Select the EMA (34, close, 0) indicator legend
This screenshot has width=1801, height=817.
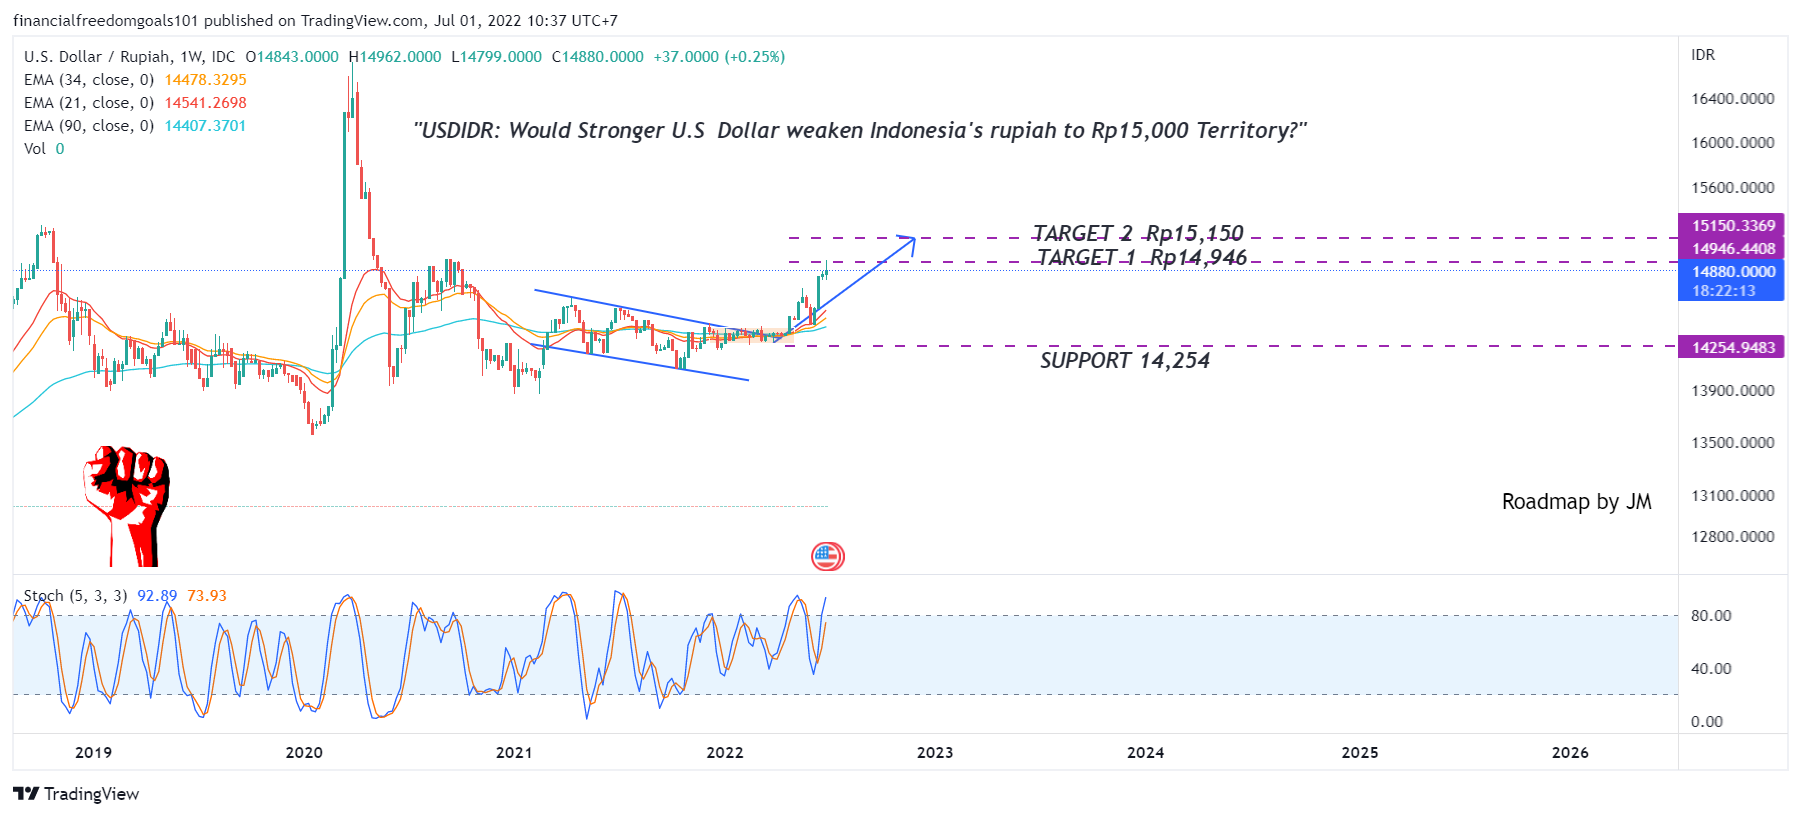click(89, 80)
